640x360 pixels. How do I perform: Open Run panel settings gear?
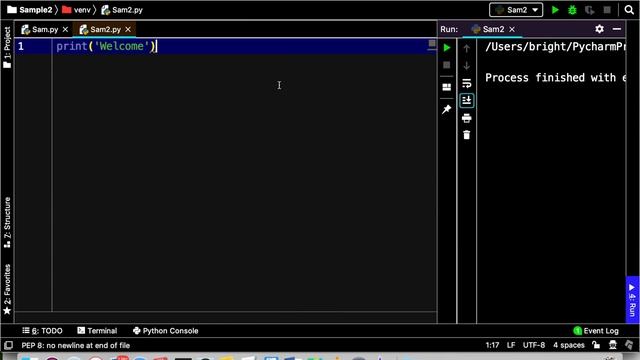[x=599, y=29]
